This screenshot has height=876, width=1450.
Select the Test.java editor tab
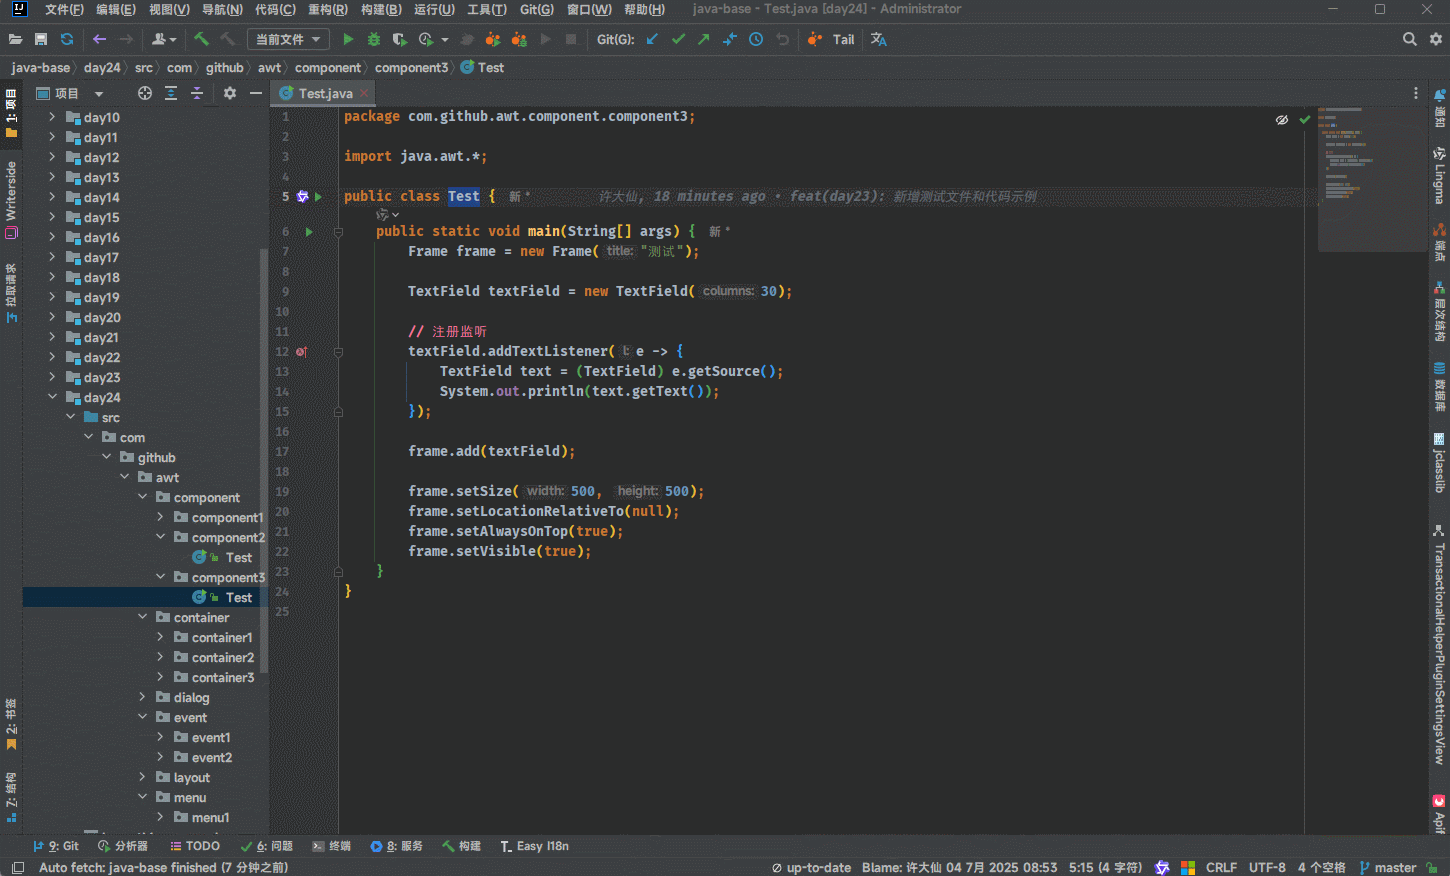coord(325,93)
